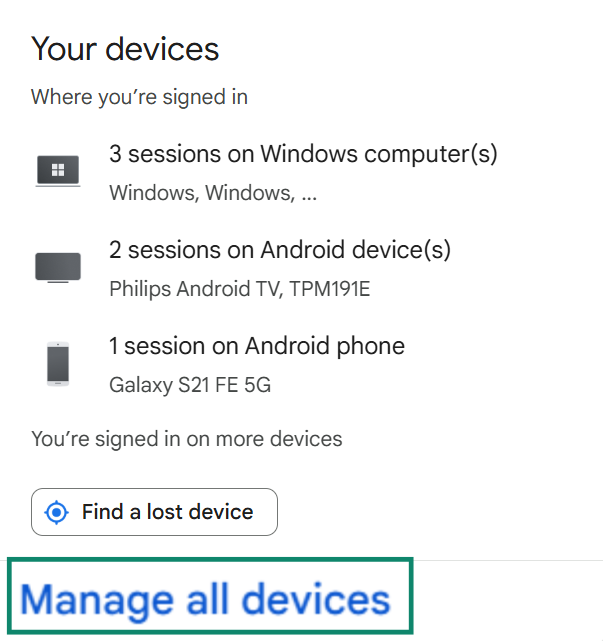Click the Android phone device icon
The height and width of the screenshot is (641, 603).
click(57, 363)
